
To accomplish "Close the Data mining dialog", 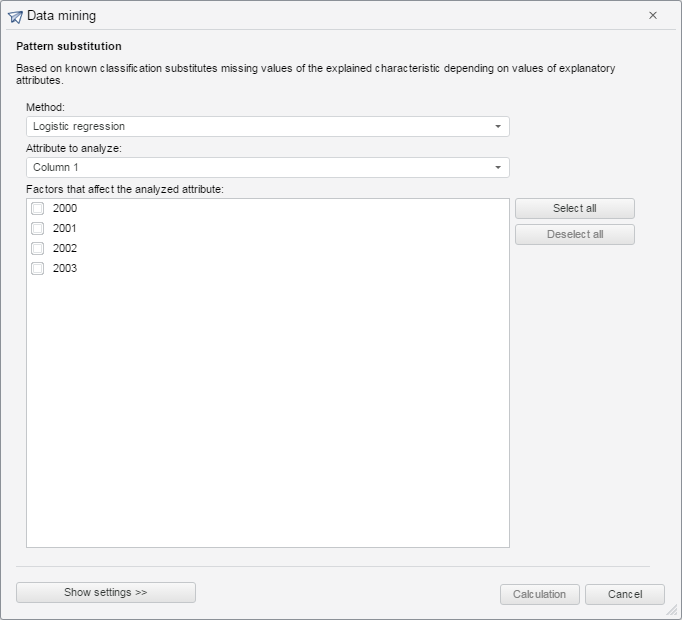I will (x=653, y=16).
